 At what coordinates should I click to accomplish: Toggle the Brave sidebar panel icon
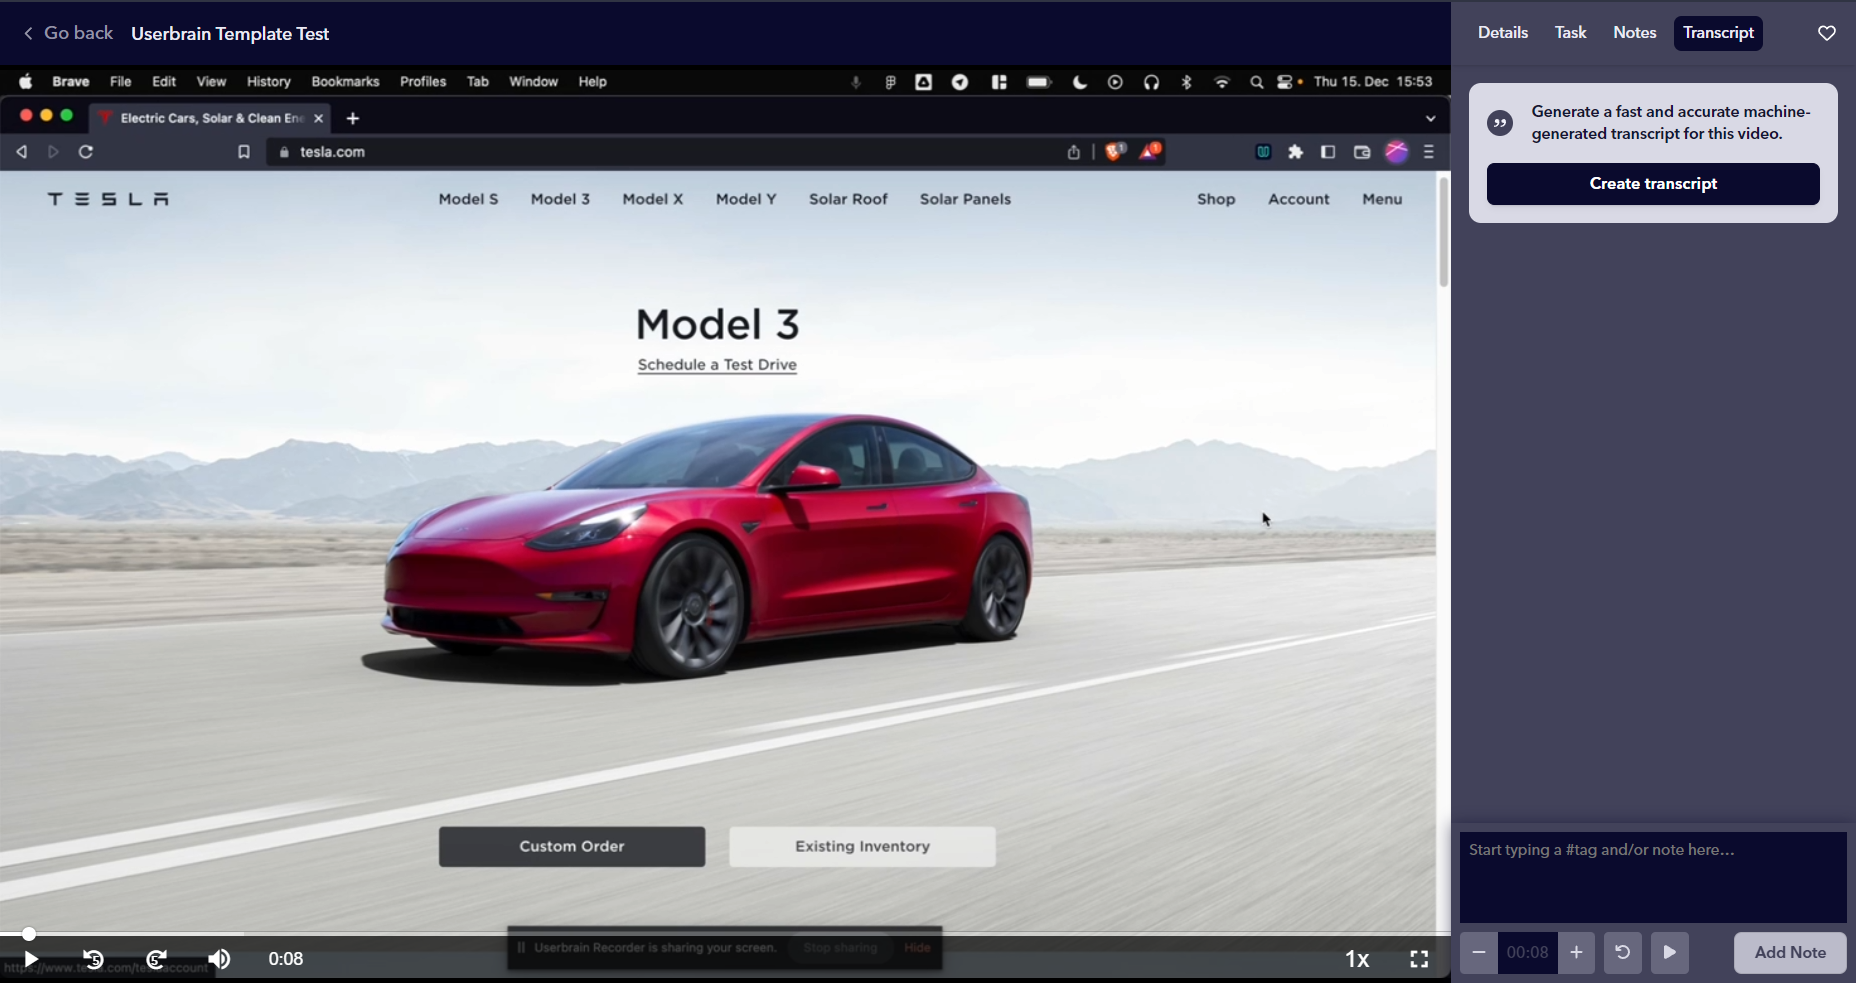(x=1328, y=152)
